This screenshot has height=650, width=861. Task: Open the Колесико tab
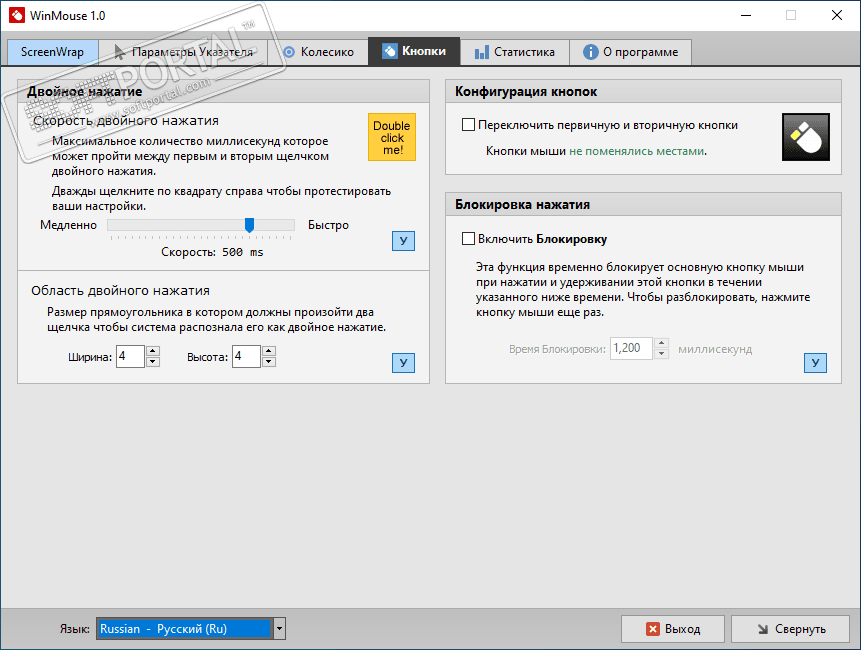point(318,52)
